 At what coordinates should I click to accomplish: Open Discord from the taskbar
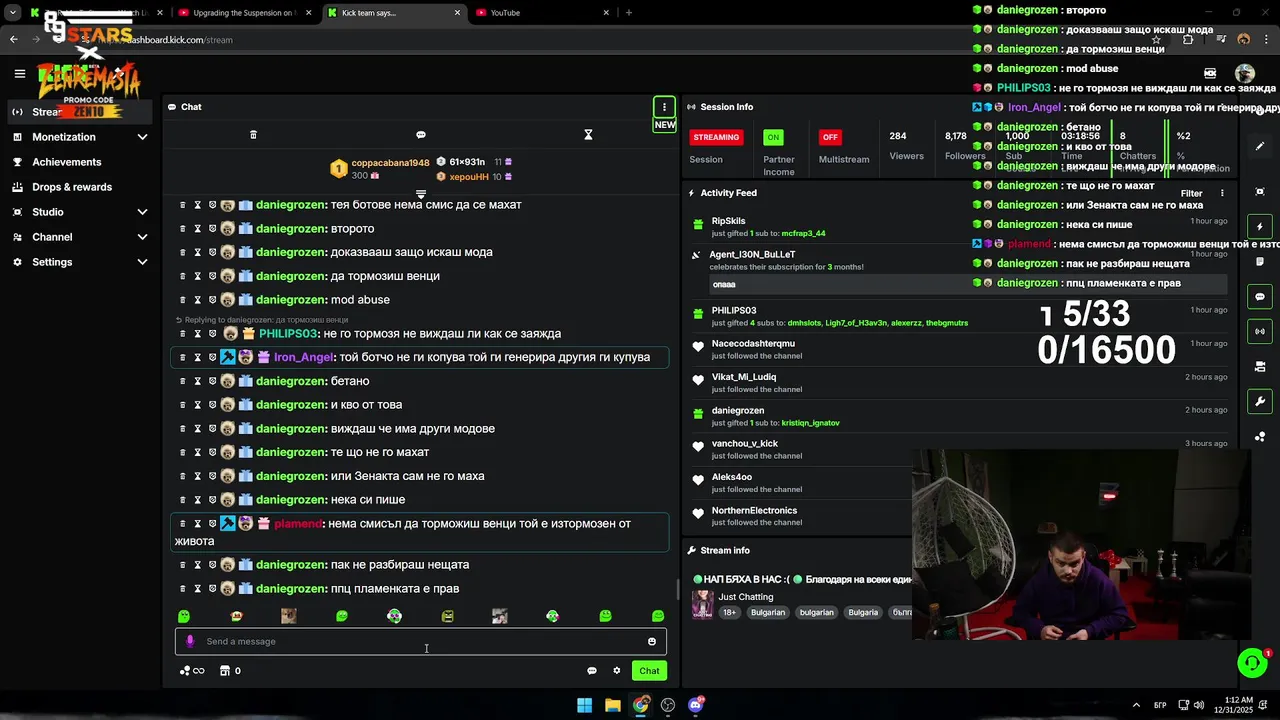(696, 705)
